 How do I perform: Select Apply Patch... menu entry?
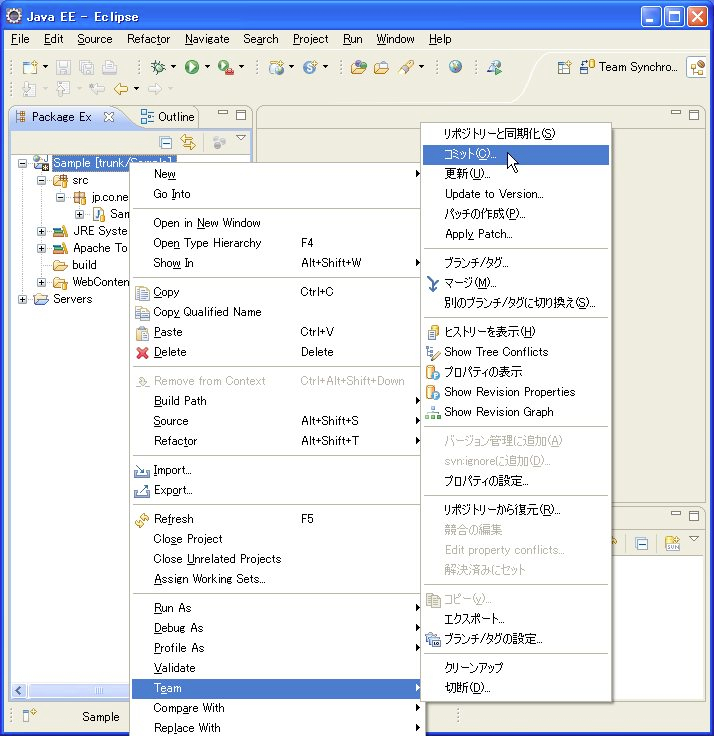coord(516,234)
